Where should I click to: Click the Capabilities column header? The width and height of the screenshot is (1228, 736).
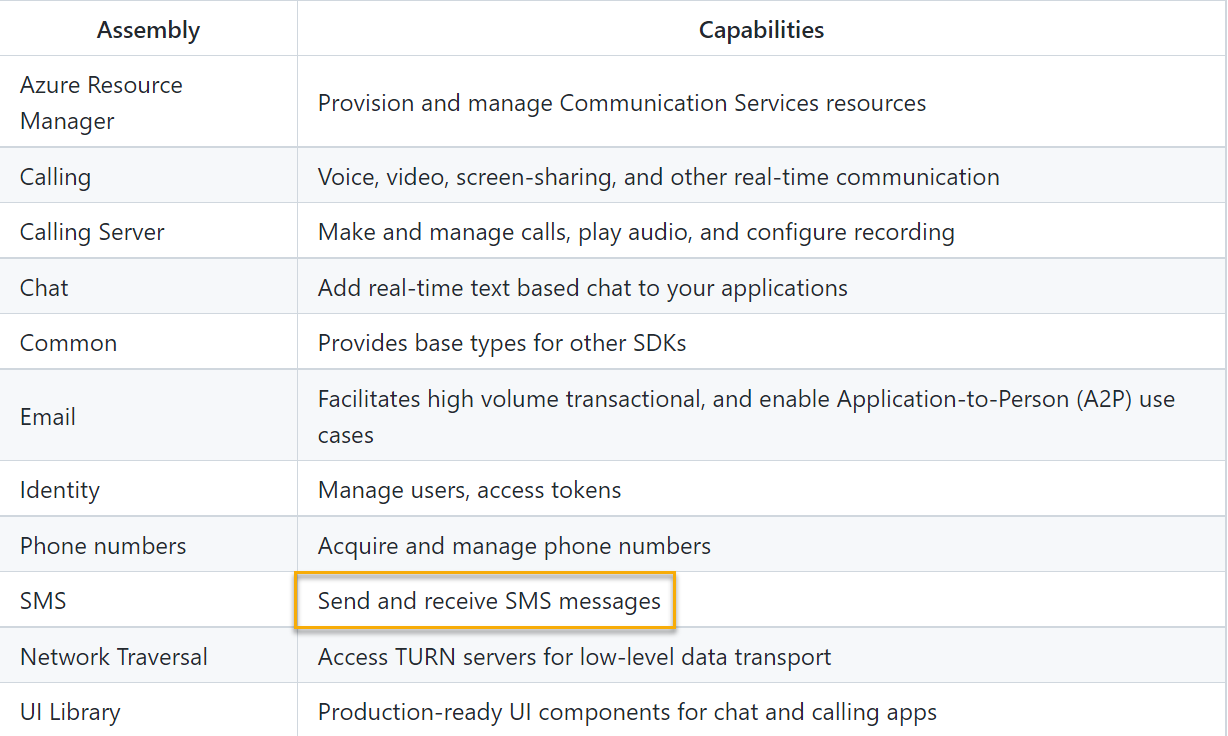click(761, 30)
